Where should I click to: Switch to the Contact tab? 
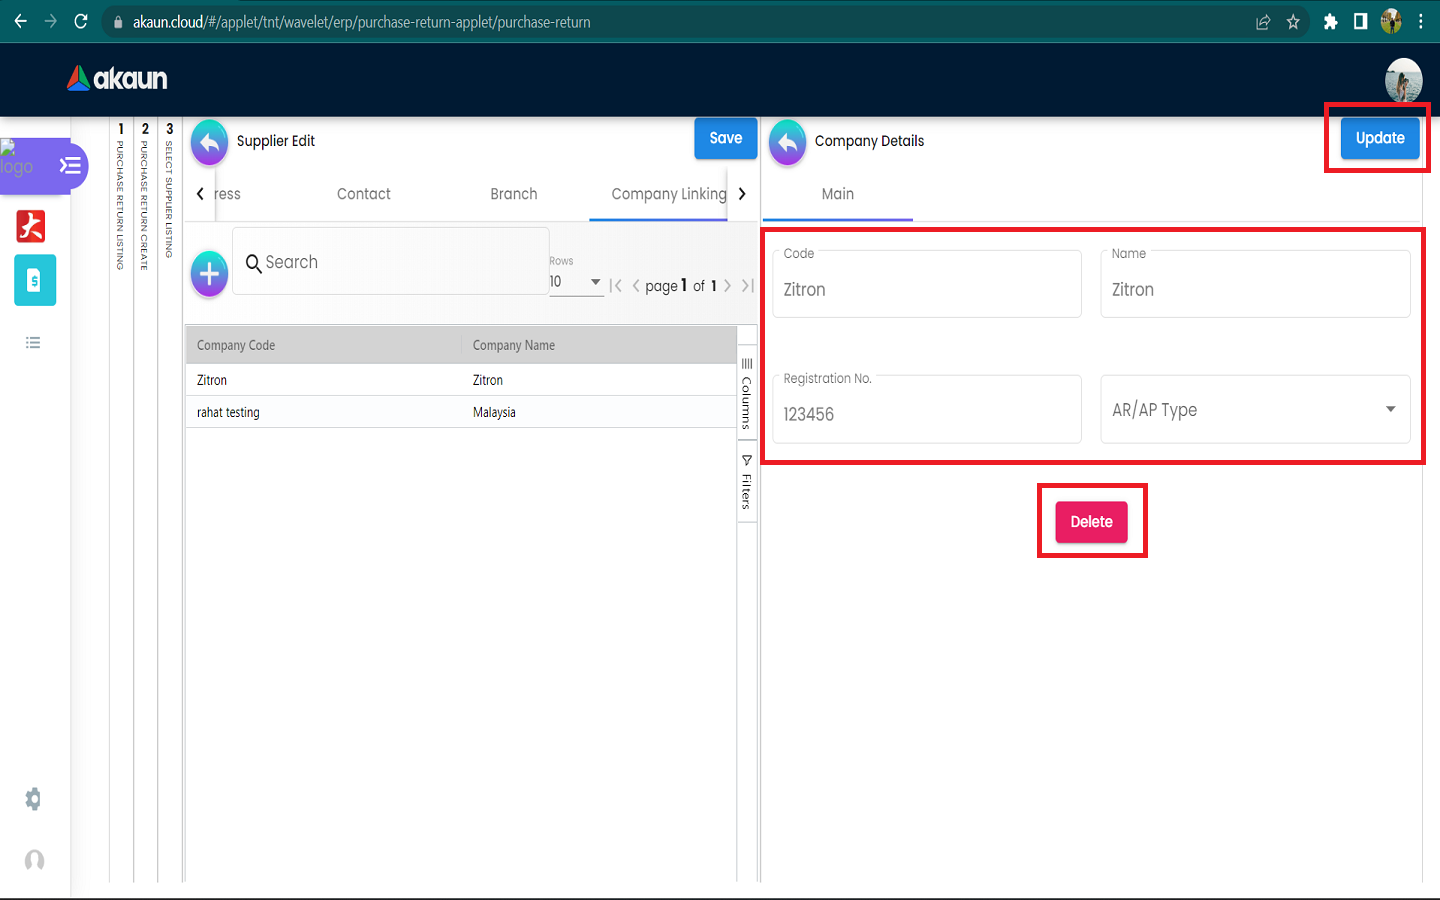pos(363,194)
